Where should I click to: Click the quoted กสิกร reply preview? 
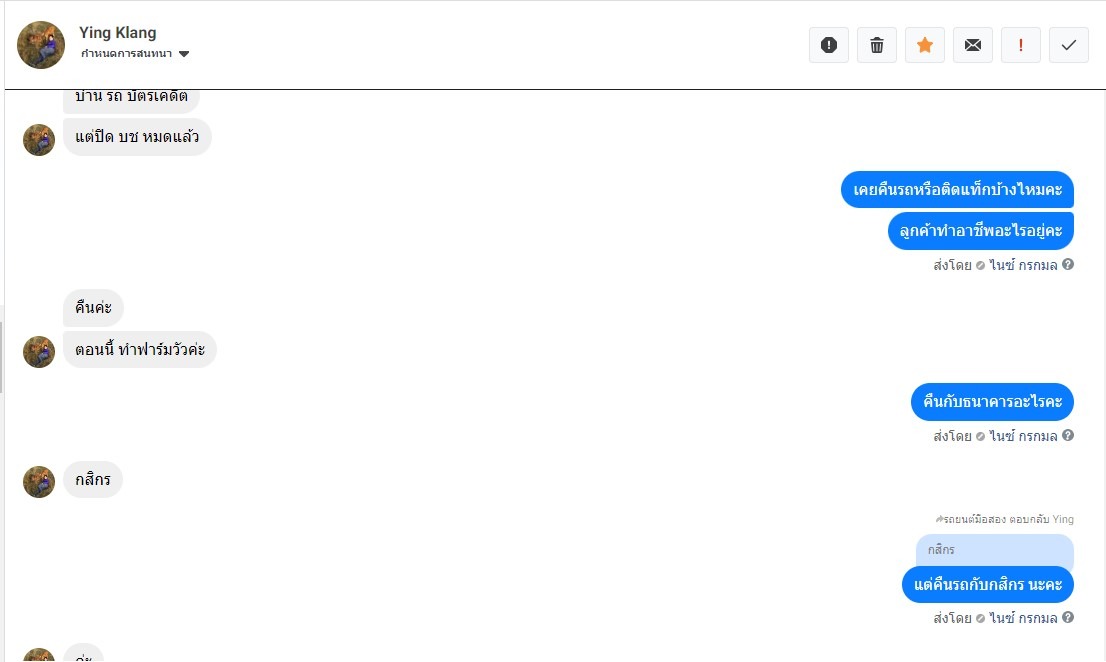point(994,551)
